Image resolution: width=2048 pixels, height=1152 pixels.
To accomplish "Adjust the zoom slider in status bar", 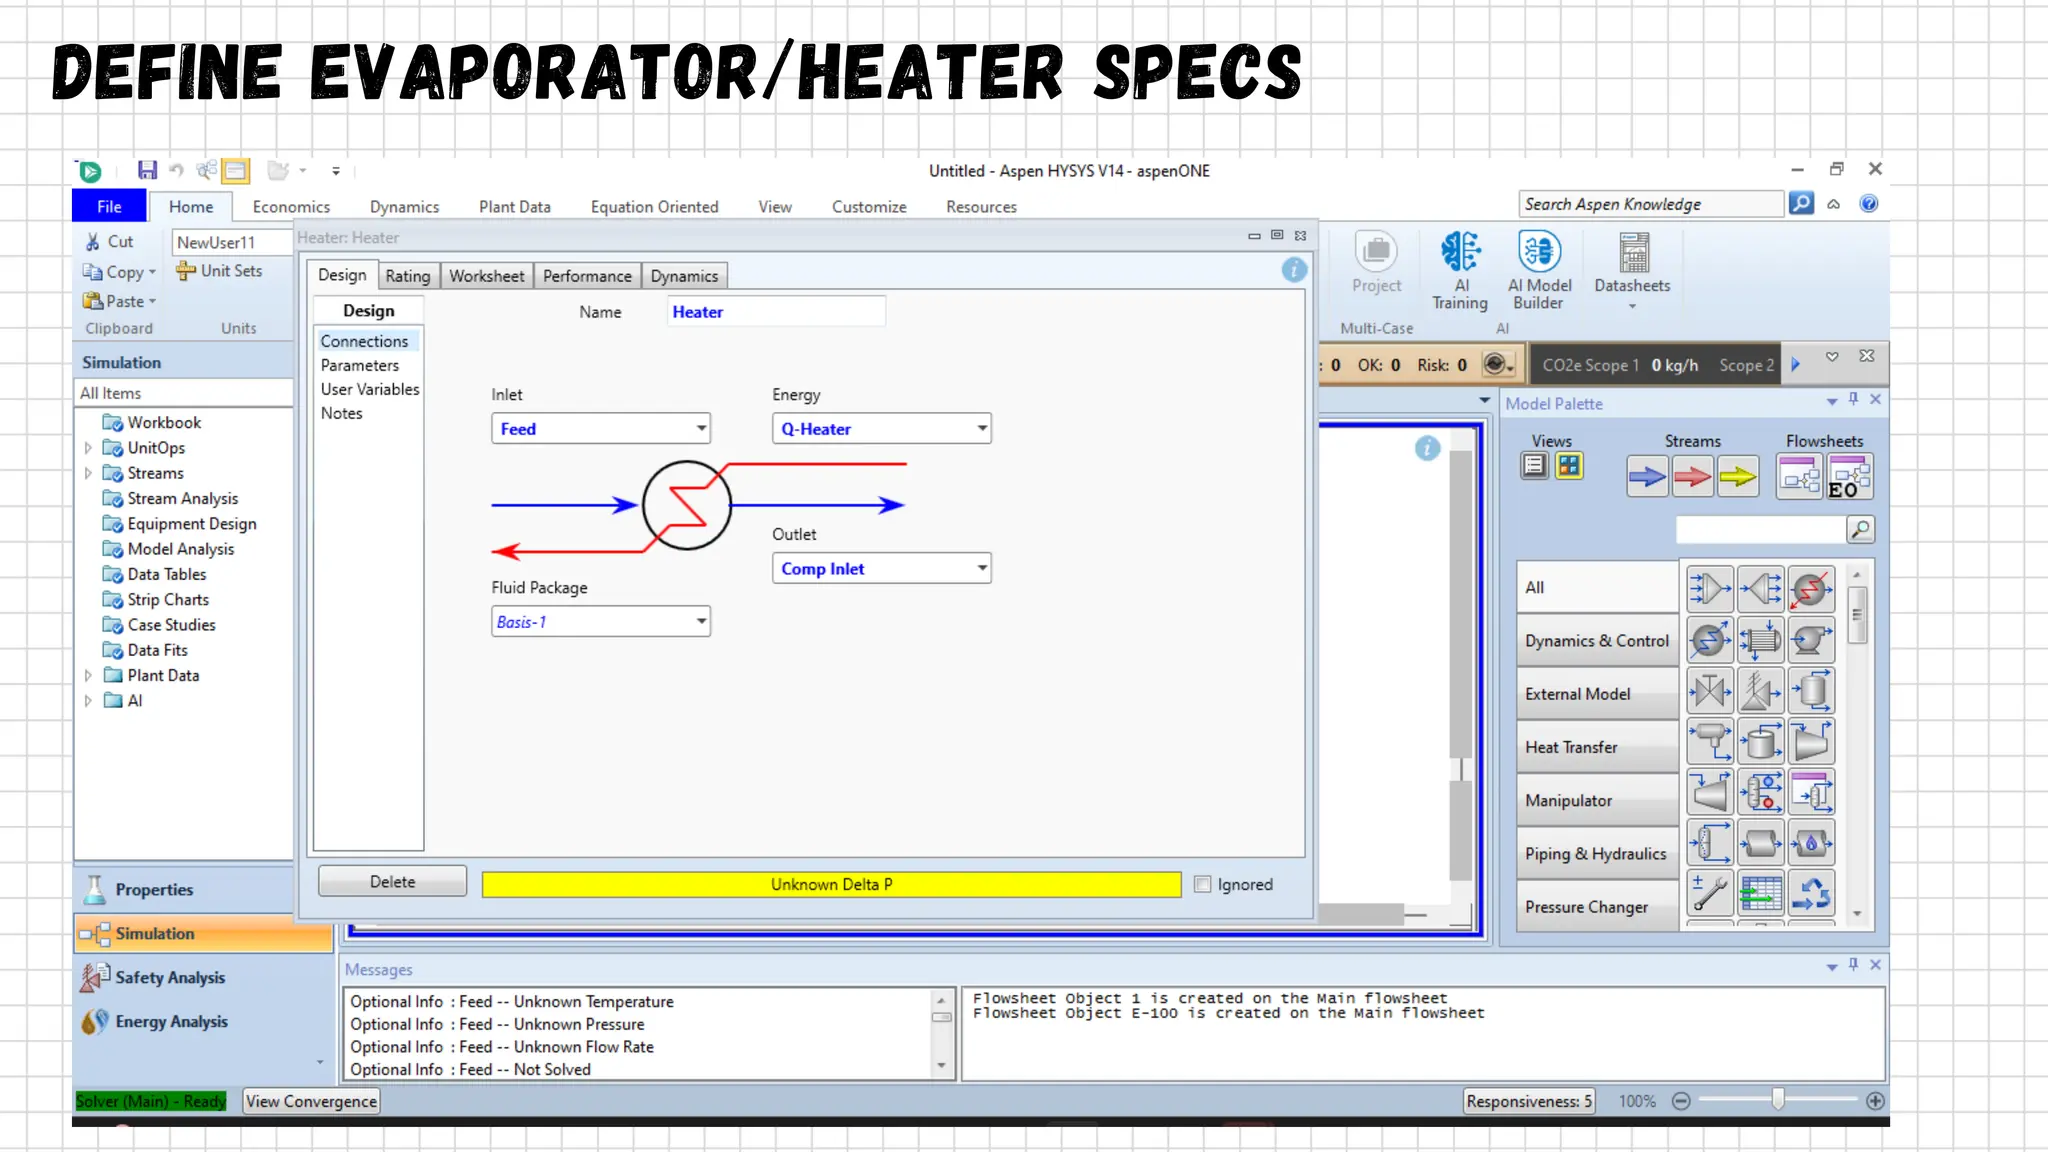I will coord(1777,1100).
